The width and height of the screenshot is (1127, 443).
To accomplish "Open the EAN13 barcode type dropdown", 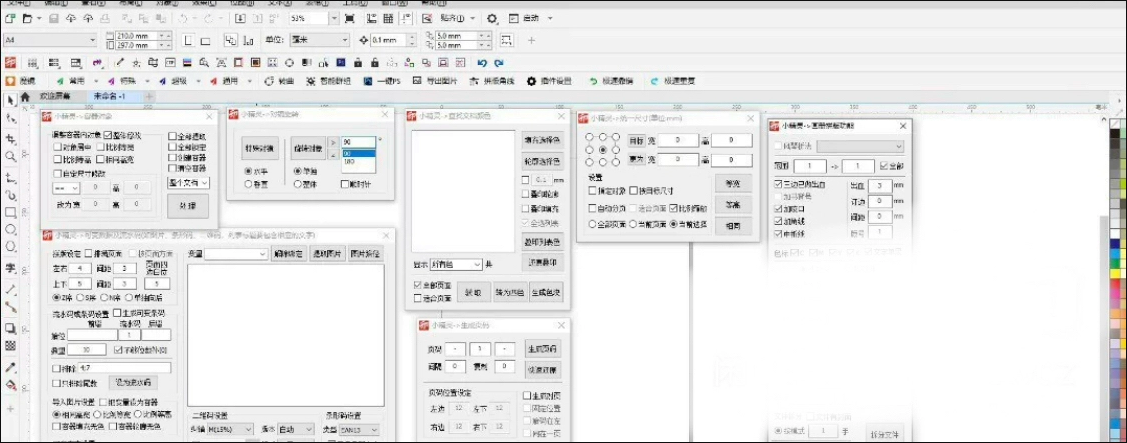I will coord(359,429).
